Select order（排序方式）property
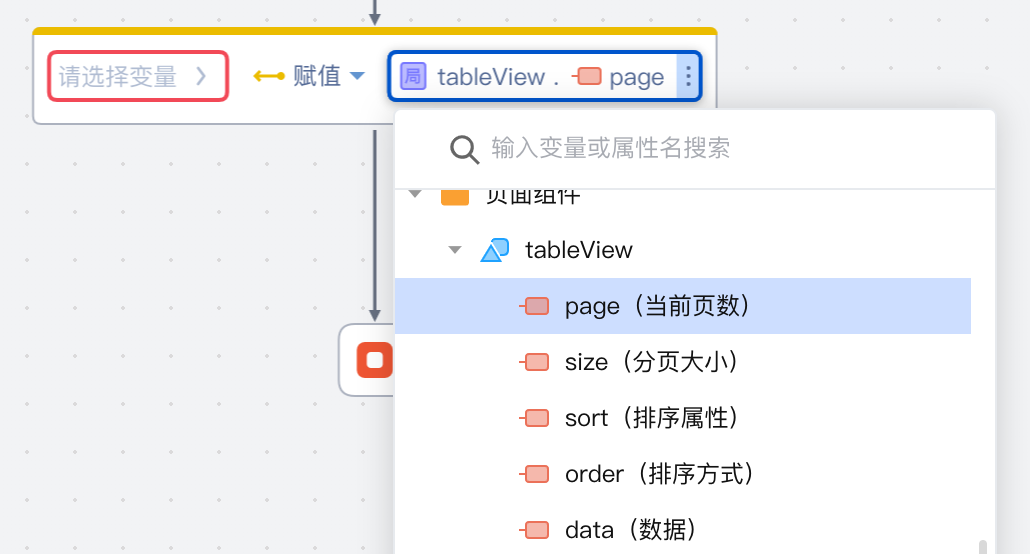Screen dimensions: 1030x554 (683, 474)
